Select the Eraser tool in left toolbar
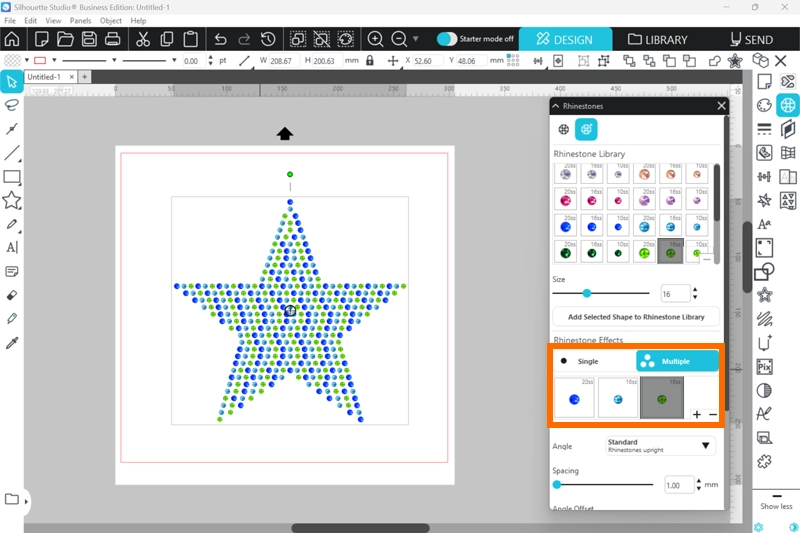800x533 pixels. [12, 296]
